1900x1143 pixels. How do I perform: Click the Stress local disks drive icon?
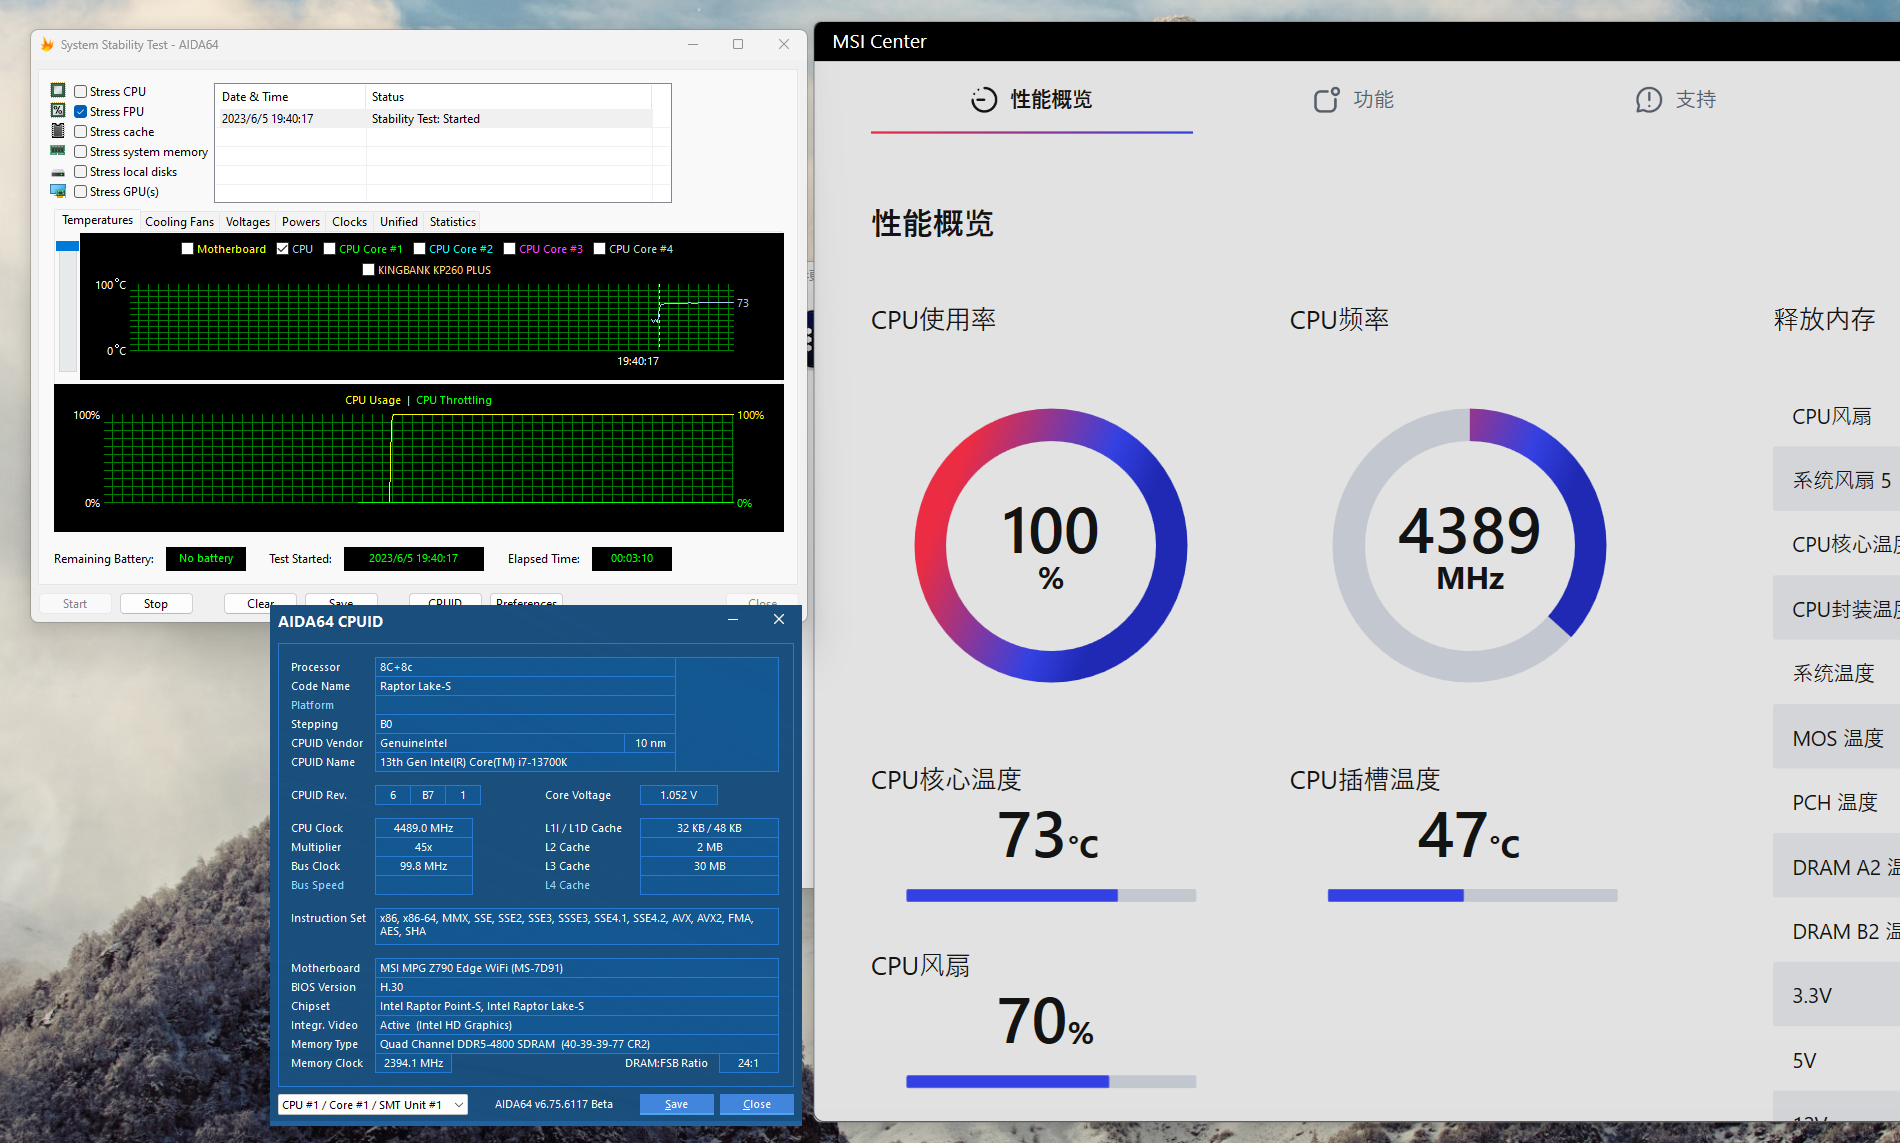pyautogui.click(x=58, y=172)
